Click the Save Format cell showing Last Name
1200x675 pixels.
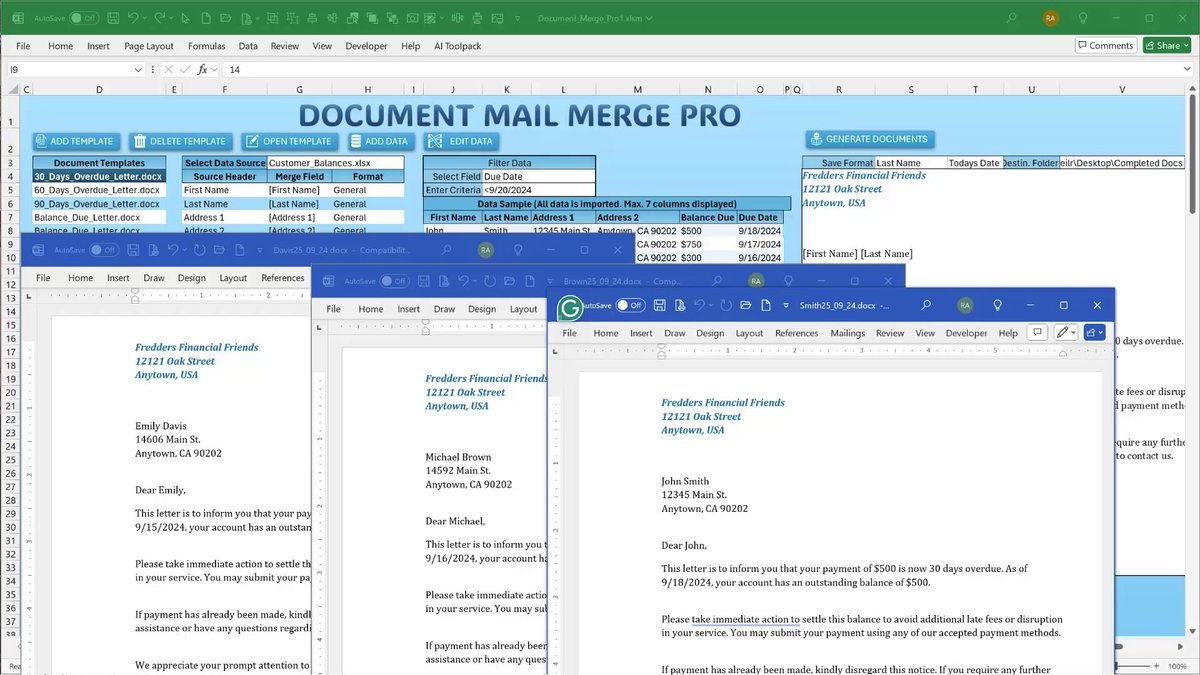[x=910, y=163]
